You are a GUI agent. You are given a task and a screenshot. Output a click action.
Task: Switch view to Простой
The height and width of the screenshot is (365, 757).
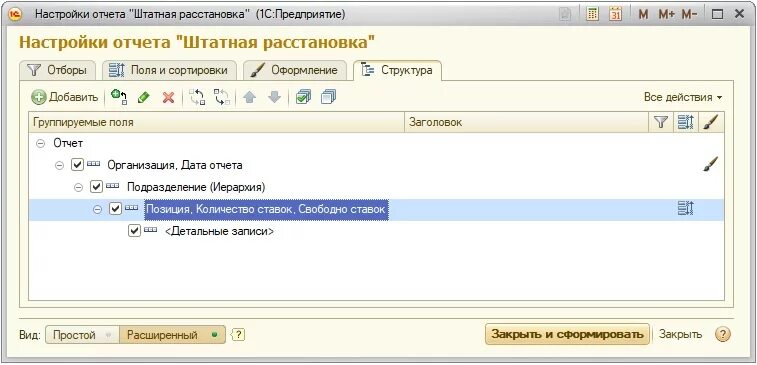tap(81, 335)
